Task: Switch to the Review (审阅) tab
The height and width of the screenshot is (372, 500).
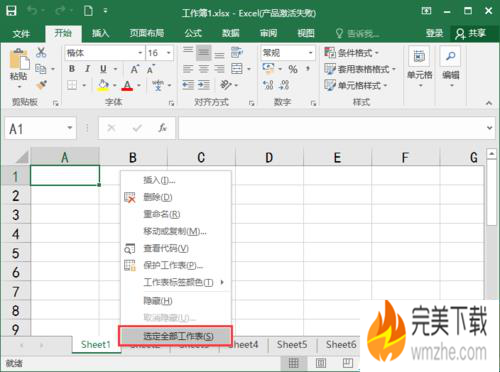Action: point(268,33)
